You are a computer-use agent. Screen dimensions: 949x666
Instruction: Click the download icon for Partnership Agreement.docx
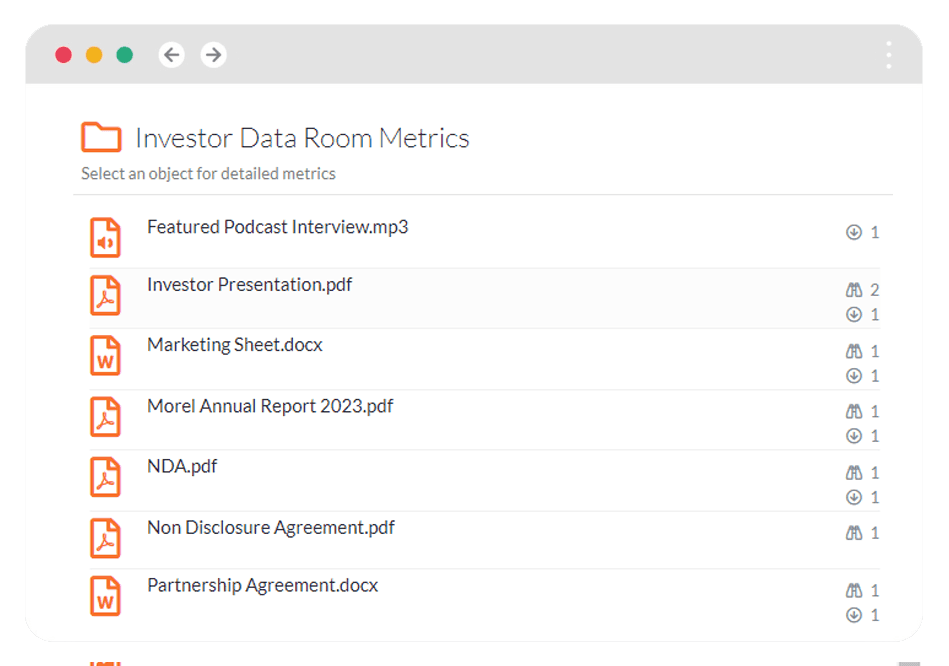854,615
